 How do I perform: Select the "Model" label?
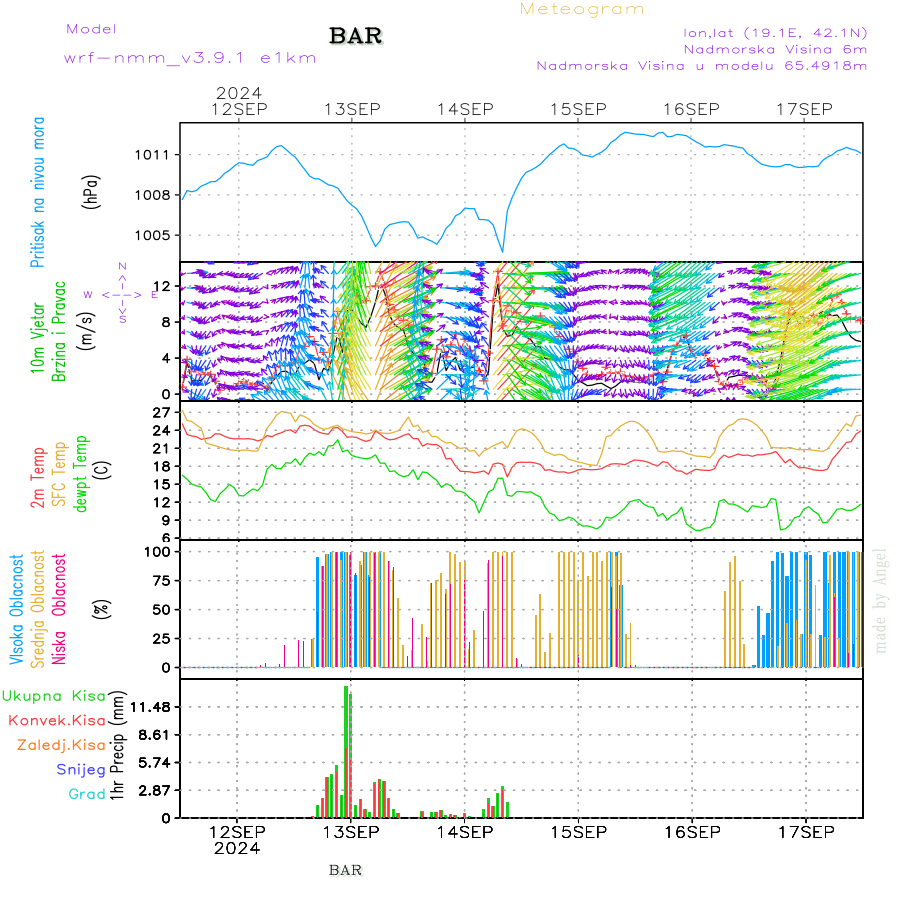(x=91, y=29)
